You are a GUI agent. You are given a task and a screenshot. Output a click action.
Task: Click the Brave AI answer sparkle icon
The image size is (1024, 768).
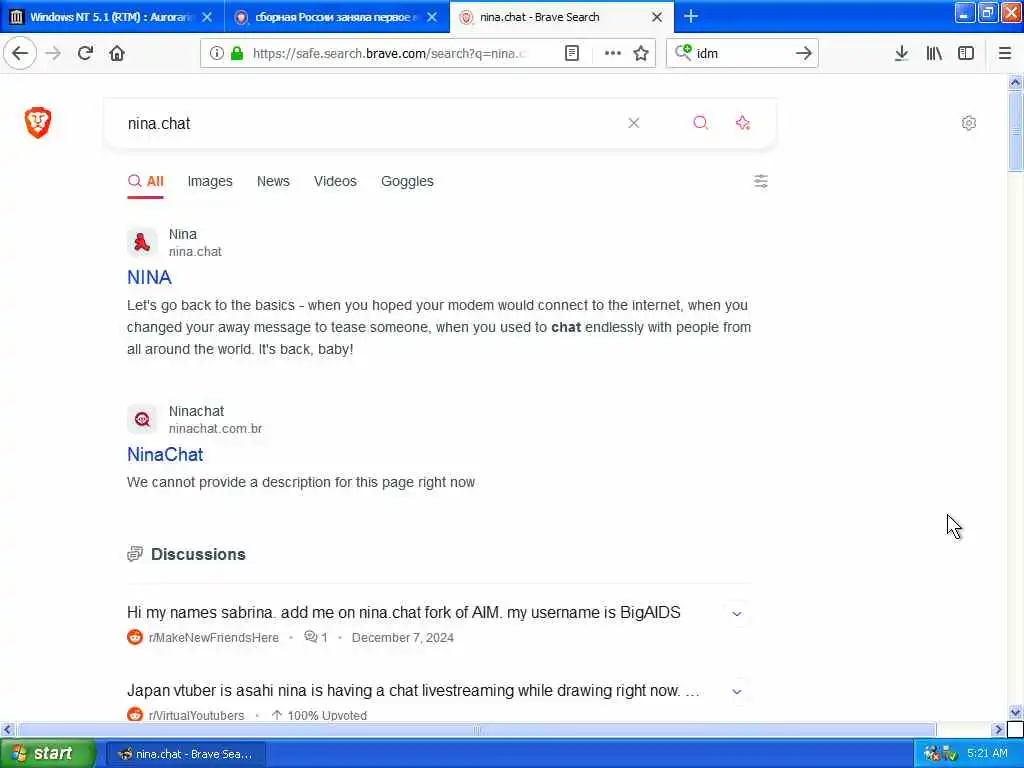coord(743,123)
